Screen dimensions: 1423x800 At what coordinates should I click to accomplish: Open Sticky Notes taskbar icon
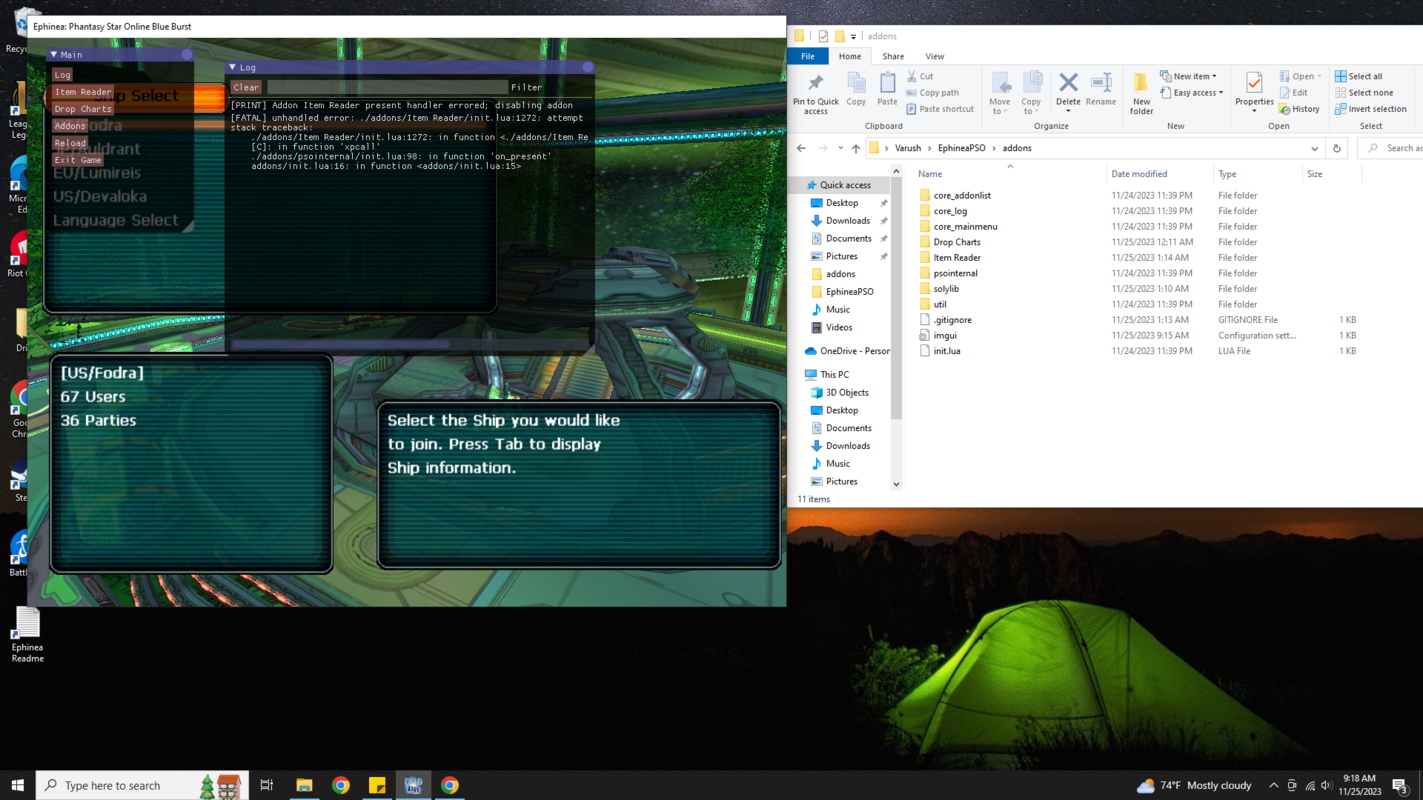[x=377, y=785]
